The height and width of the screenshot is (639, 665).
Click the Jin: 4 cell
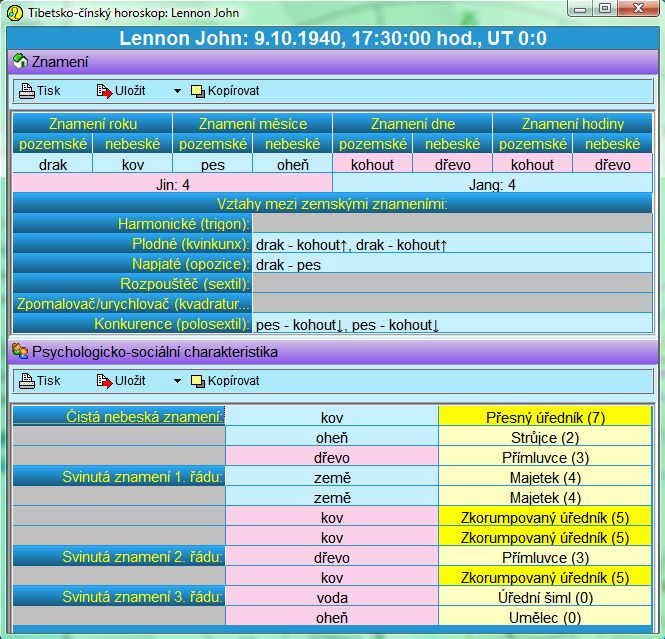173,184
